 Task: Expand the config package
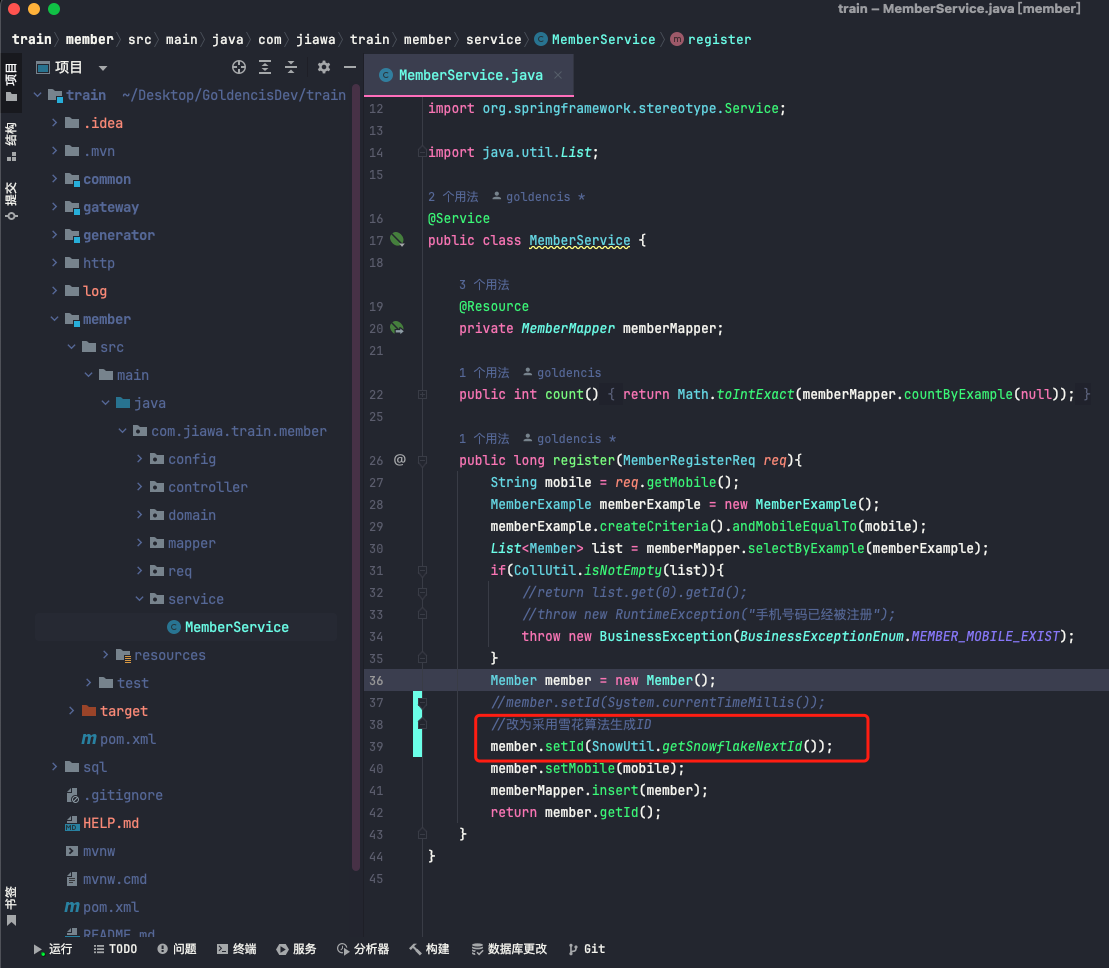139,459
